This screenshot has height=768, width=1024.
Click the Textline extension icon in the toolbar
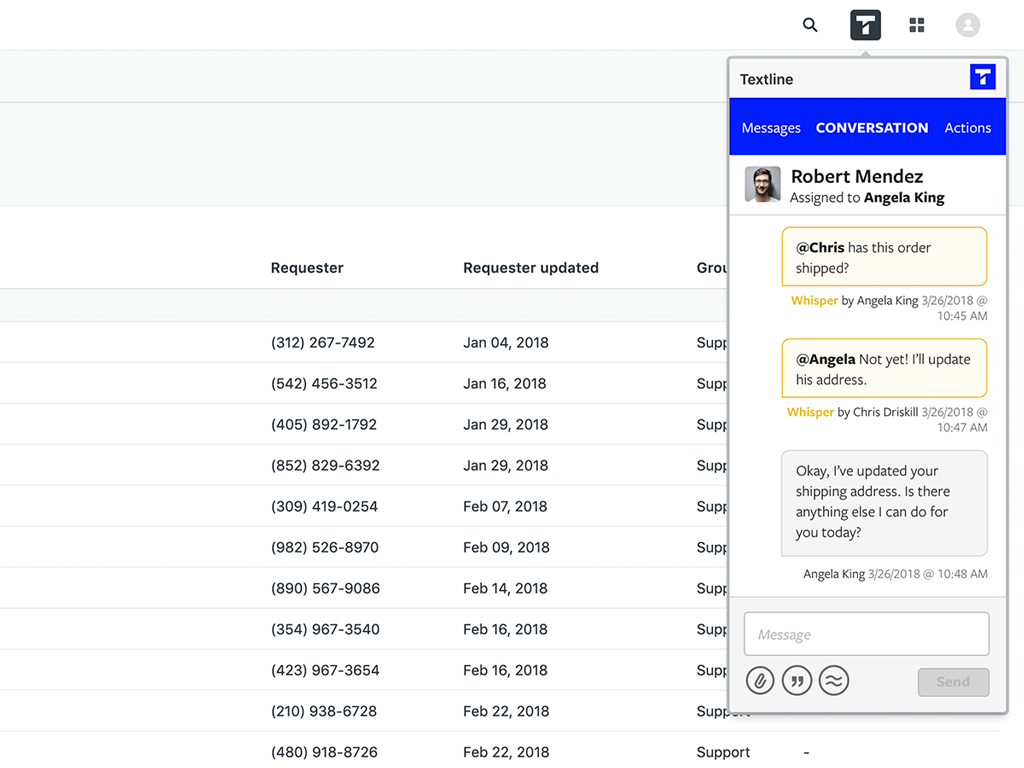click(865, 25)
